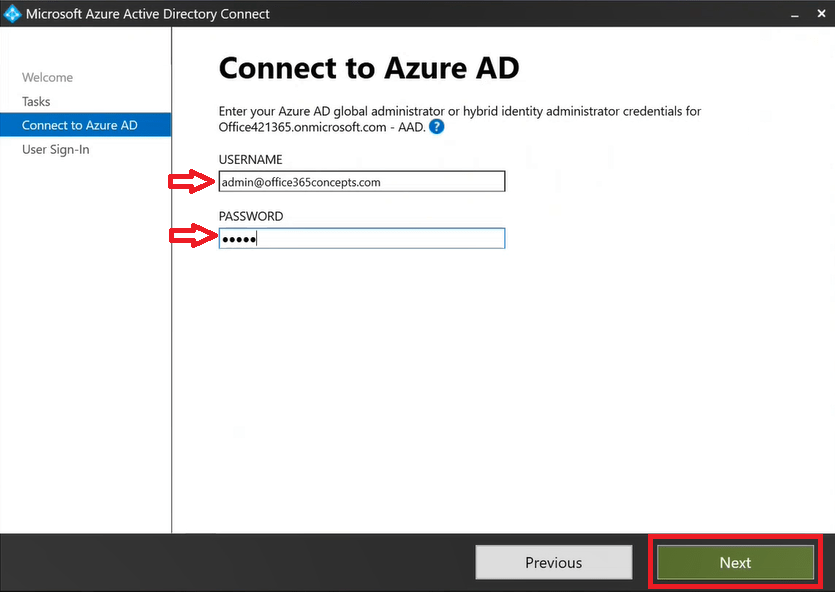835x592 pixels.
Task: Click the red arrow beside the password field
Action: pos(190,237)
